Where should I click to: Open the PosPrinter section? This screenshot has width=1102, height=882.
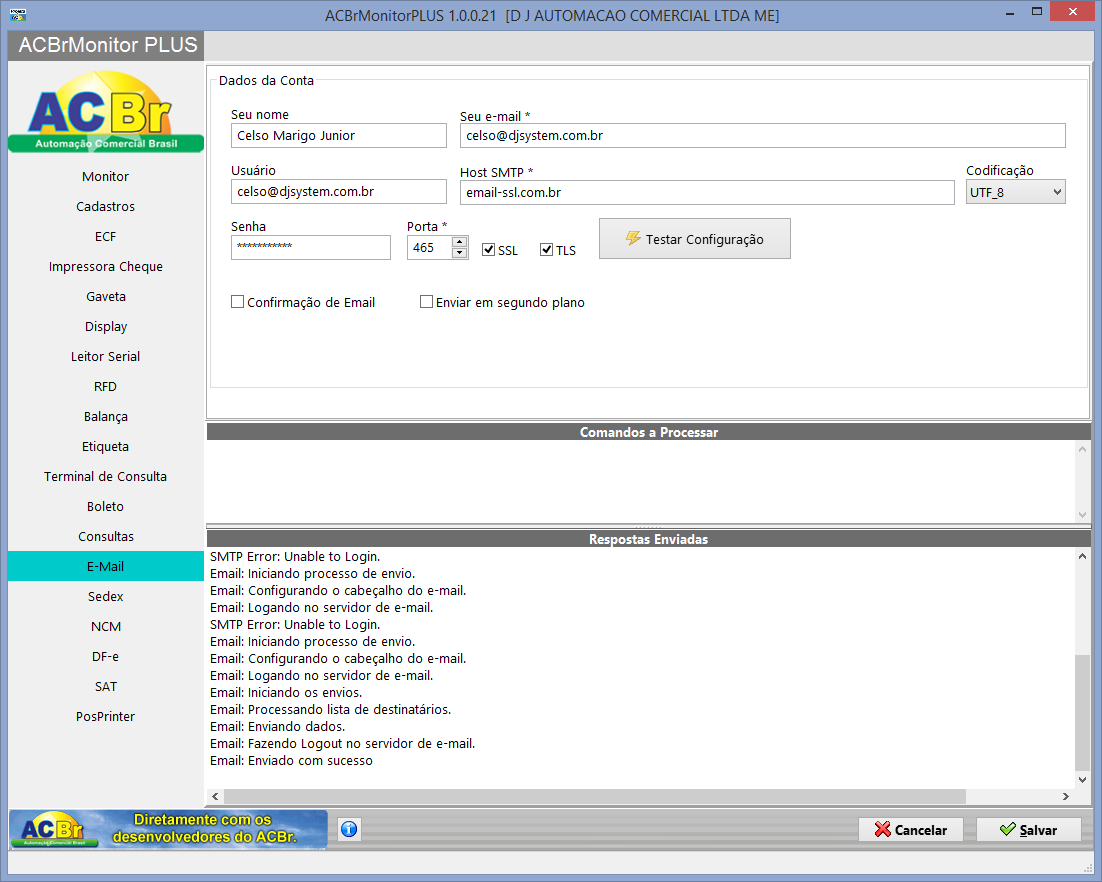coord(105,716)
